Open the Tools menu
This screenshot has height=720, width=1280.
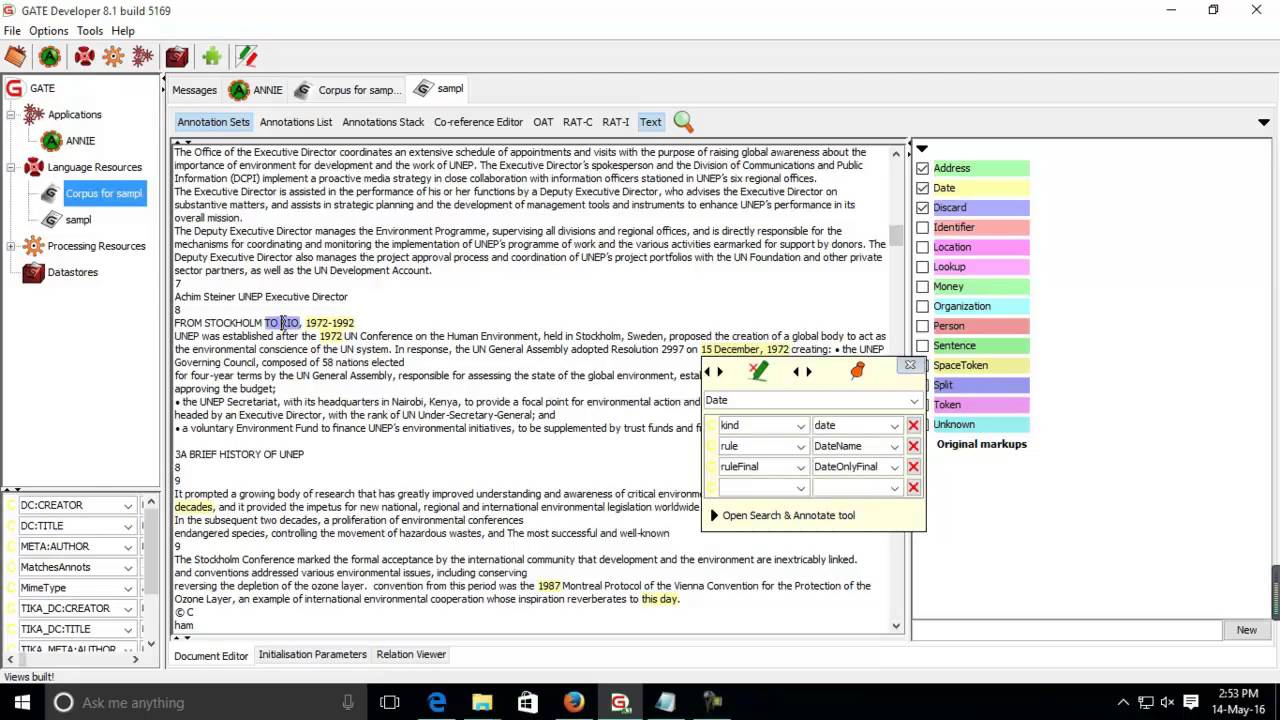click(x=90, y=31)
